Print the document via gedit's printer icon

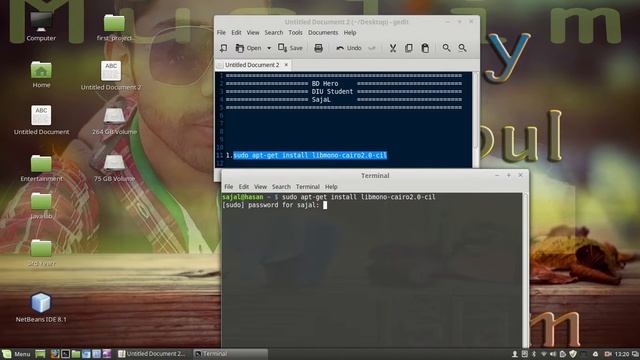[x=318, y=48]
